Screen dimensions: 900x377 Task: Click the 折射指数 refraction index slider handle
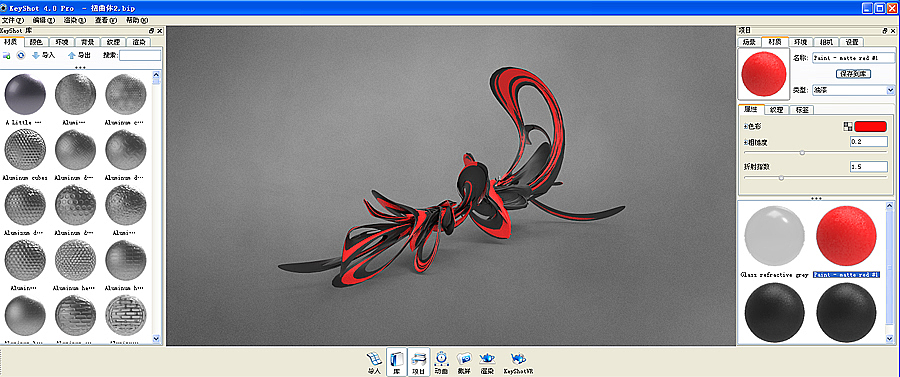coord(781,178)
